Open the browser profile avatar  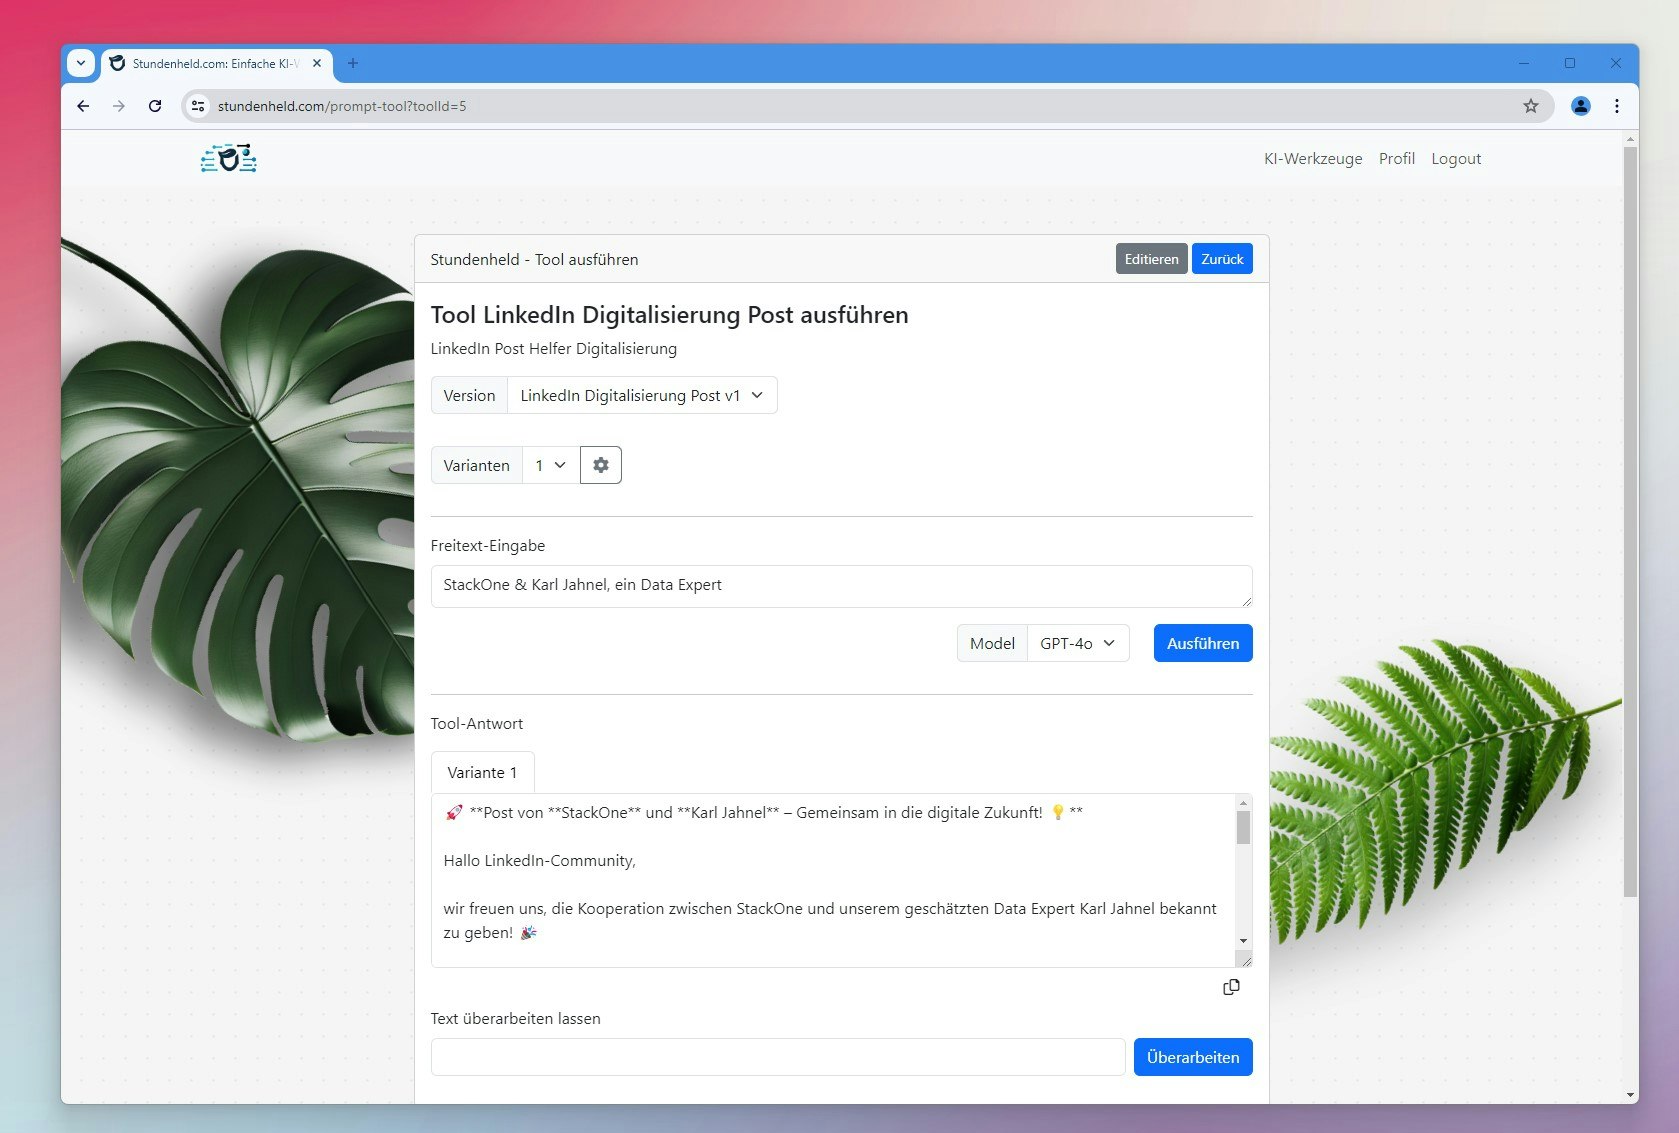pyautogui.click(x=1580, y=106)
